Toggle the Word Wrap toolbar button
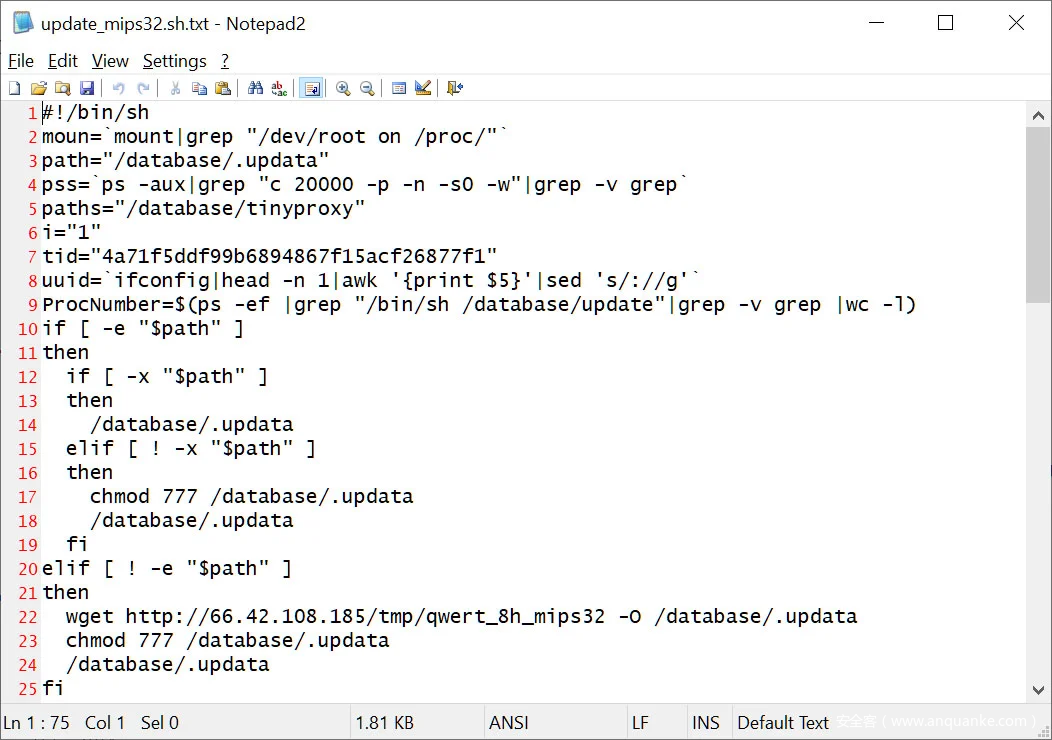Screen dimensions: 1052x740 [x=312, y=88]
